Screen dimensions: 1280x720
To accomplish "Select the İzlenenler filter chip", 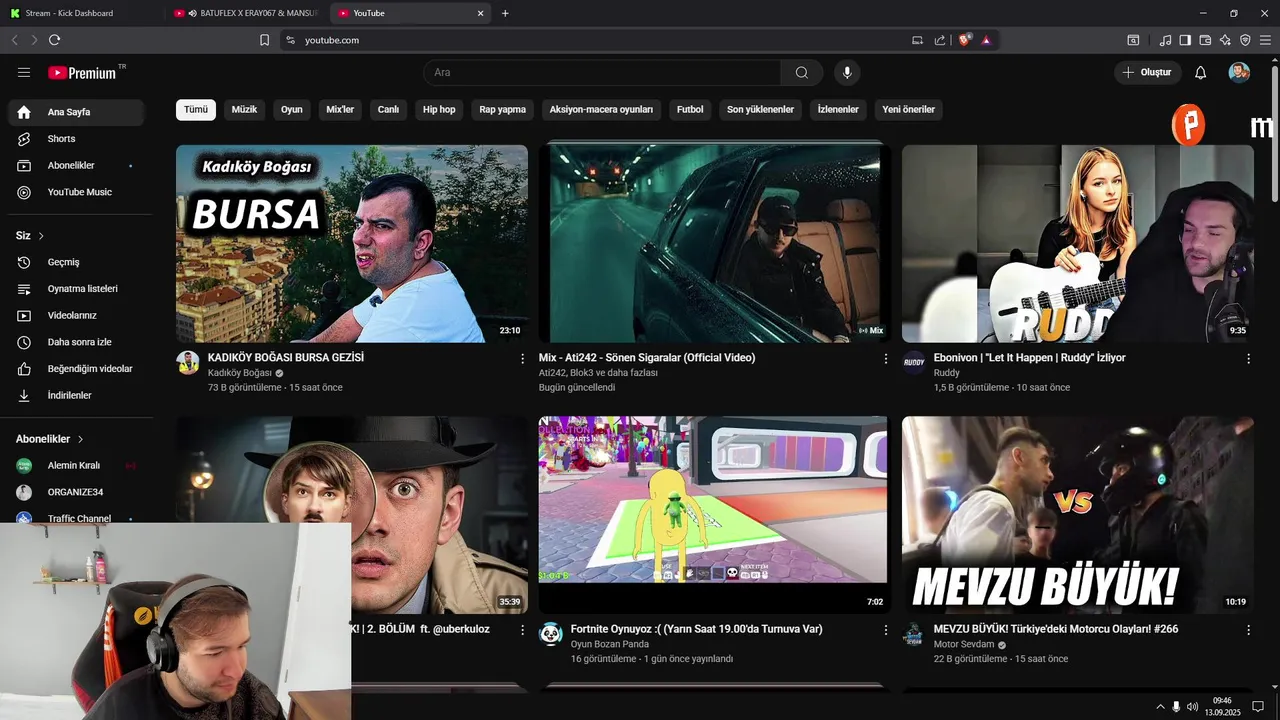I will [x=838, y=109].
